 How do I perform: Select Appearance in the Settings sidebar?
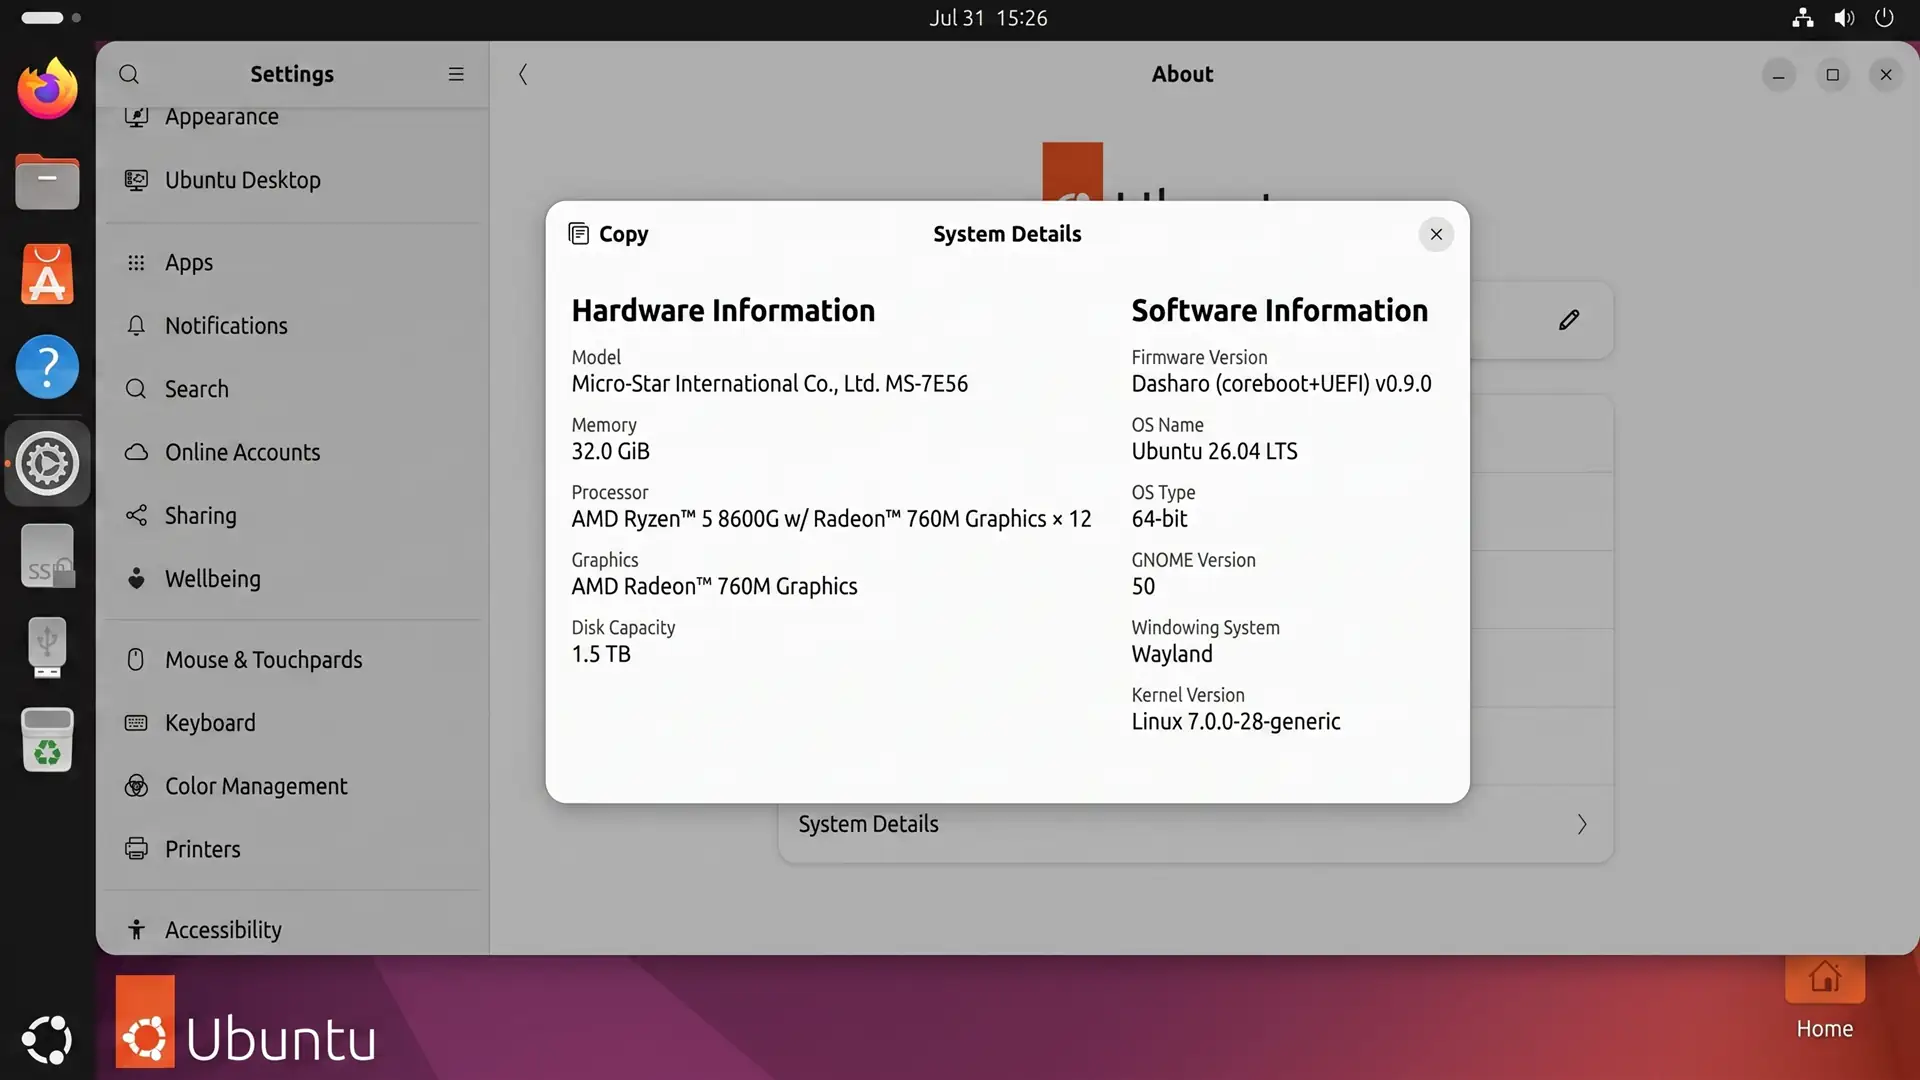pos(292,117)
